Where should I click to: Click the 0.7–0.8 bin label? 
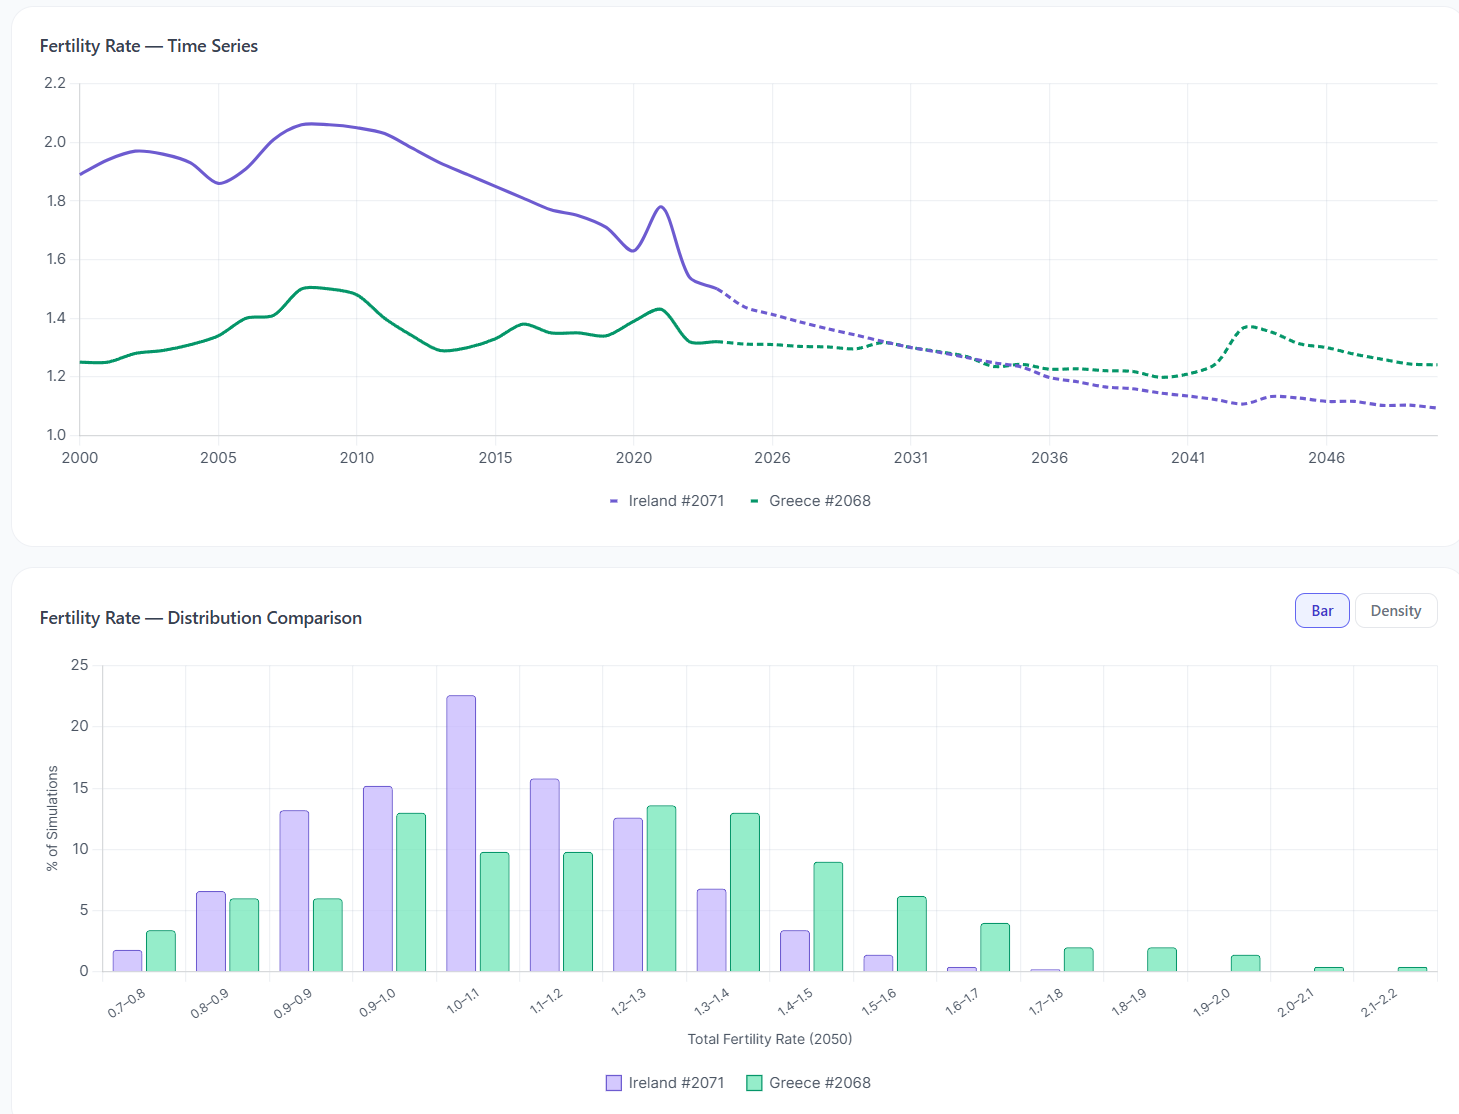coord(125,1005)
